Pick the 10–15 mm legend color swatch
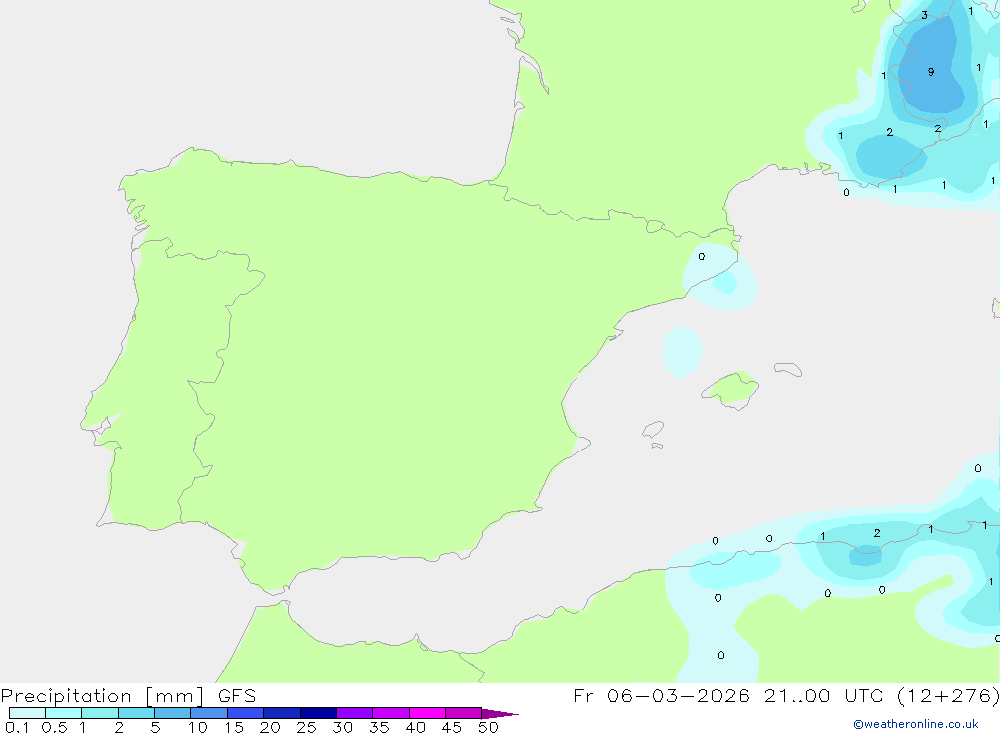Screen dimensions: 1000x733 tap(209, 713)
